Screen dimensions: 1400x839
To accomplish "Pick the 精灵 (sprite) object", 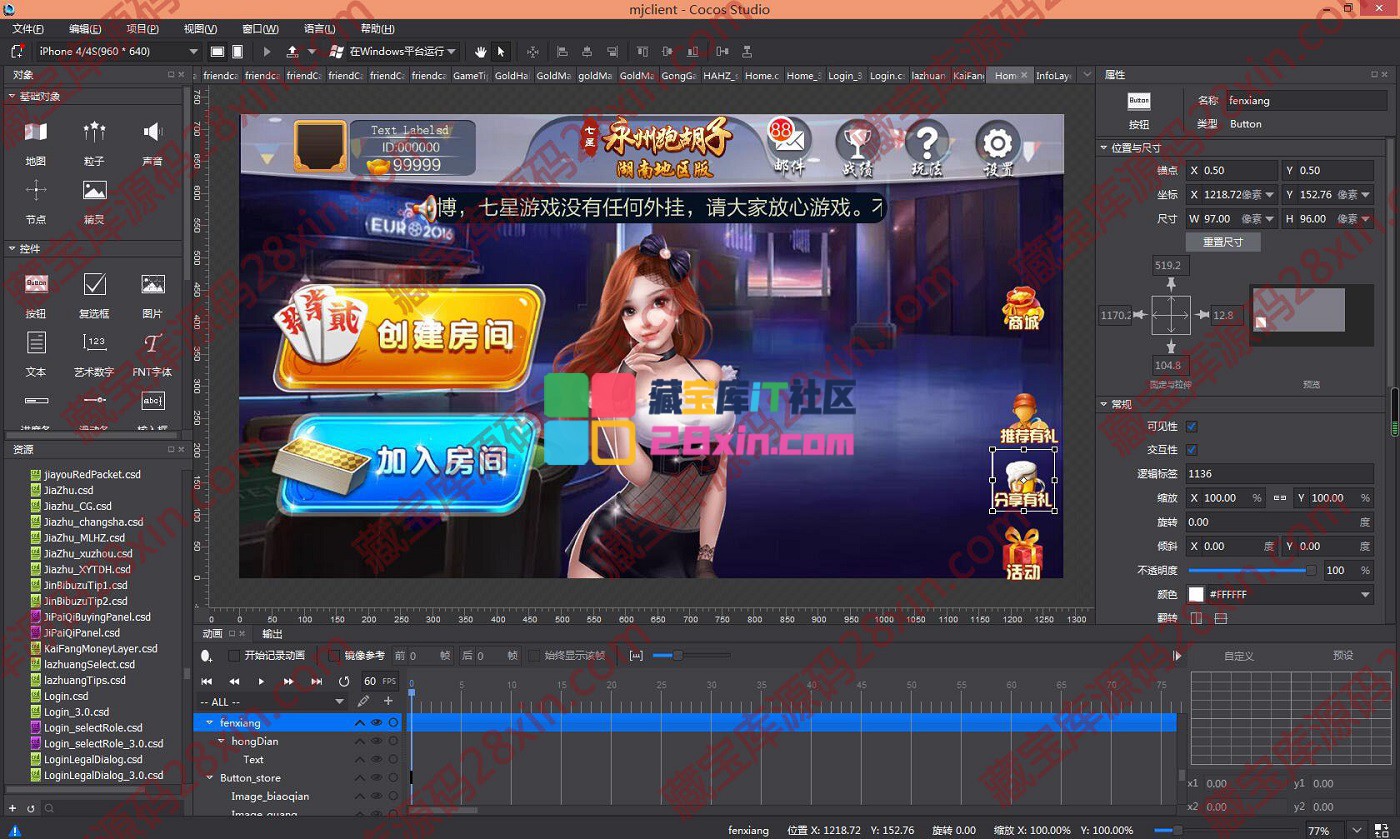I will click(94, 200).
